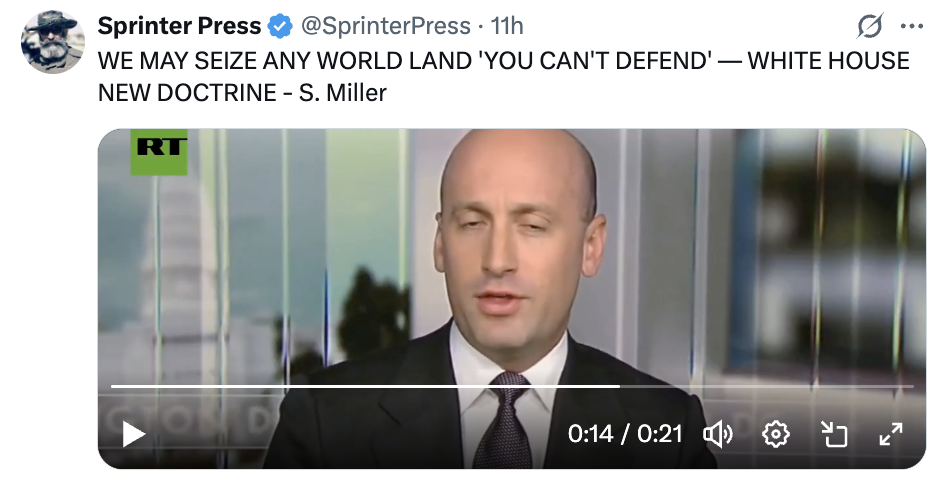The image size is (952, 484).
Task: Click the blue verified checkmark badge
Action: (280, 27)
